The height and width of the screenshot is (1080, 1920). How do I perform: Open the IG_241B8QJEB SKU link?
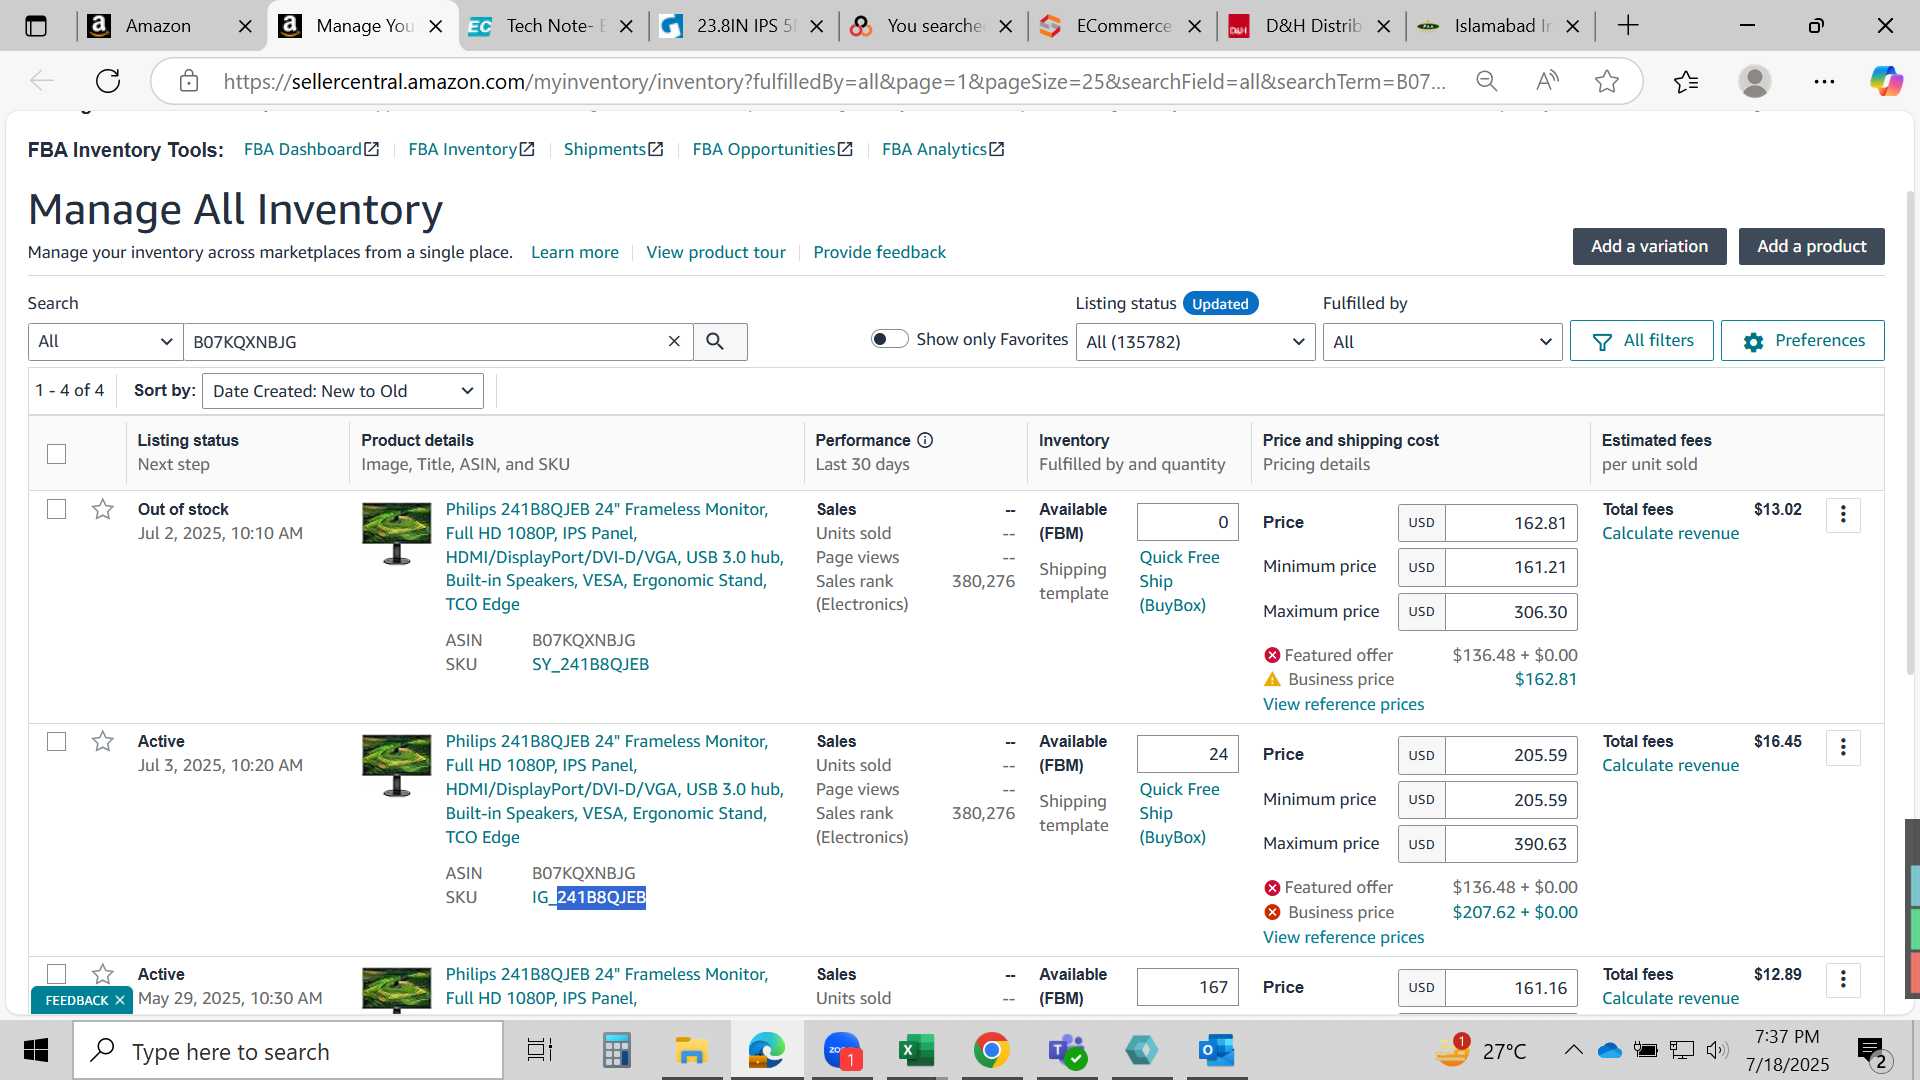point(588,898)
